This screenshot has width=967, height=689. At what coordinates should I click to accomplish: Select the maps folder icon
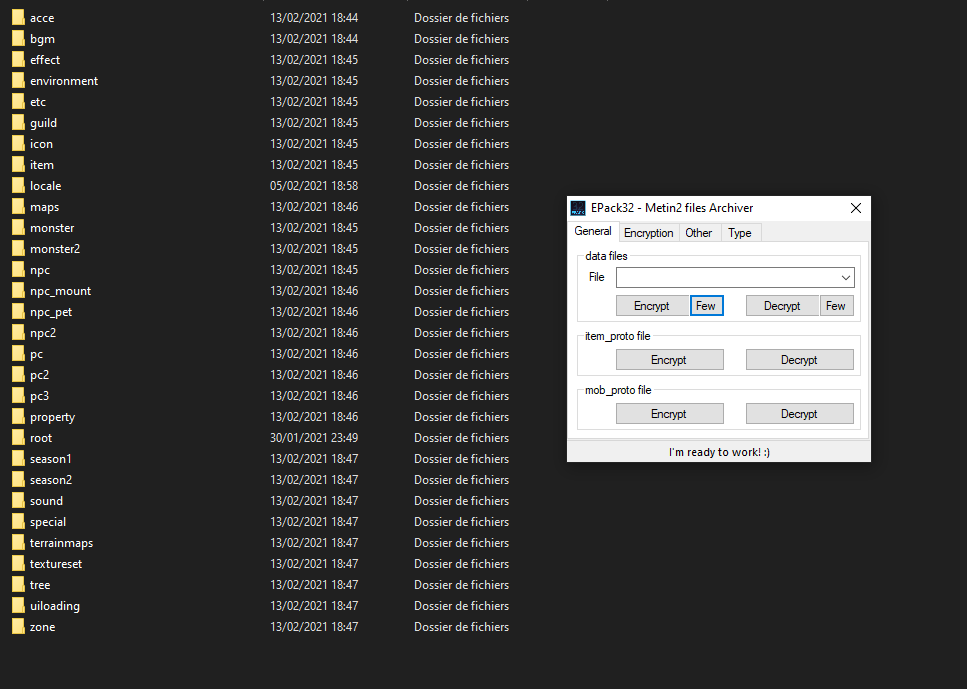pyautogui.click(x=19, y=207)
